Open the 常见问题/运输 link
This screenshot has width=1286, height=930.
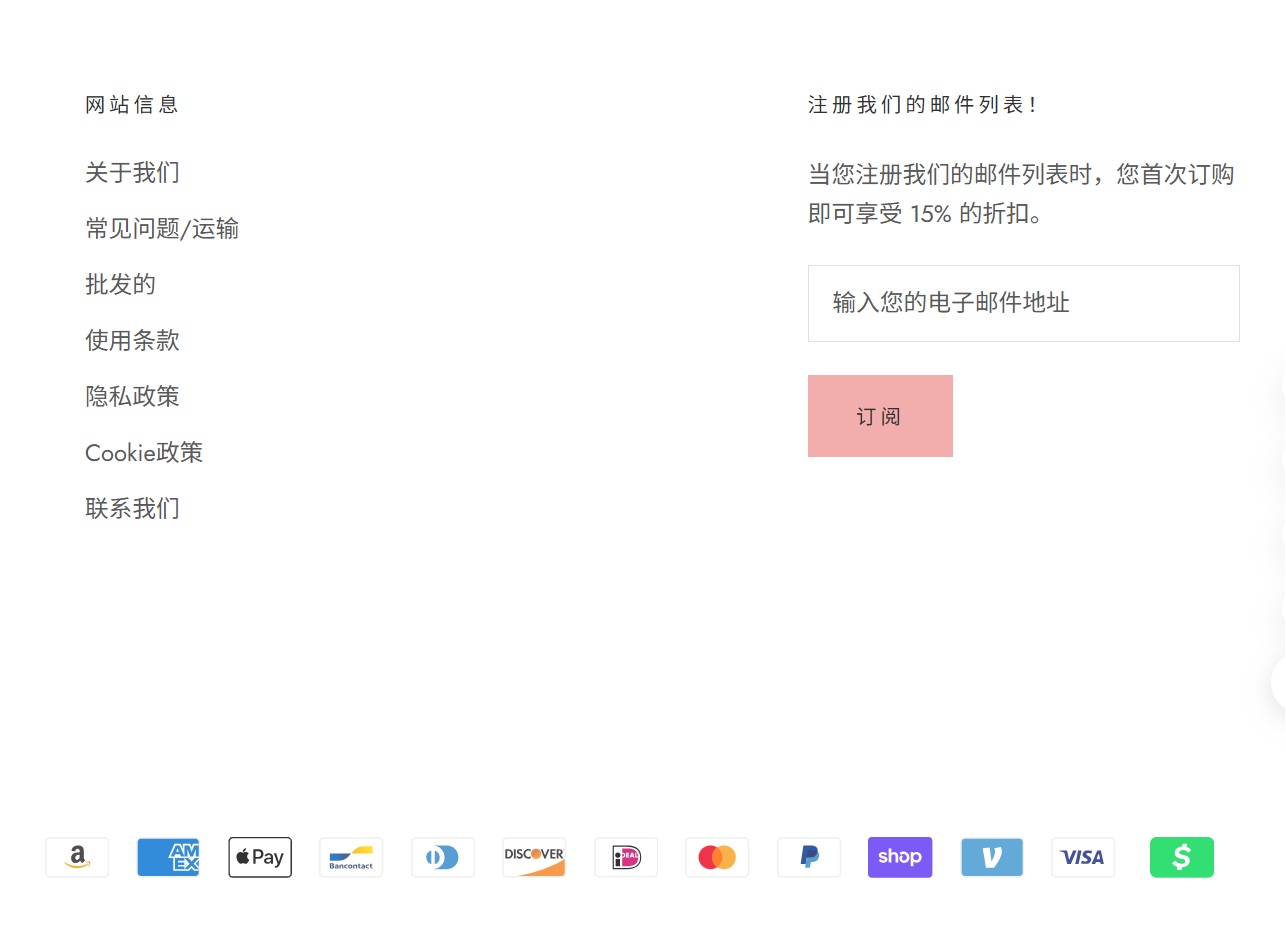coord(162,228)
